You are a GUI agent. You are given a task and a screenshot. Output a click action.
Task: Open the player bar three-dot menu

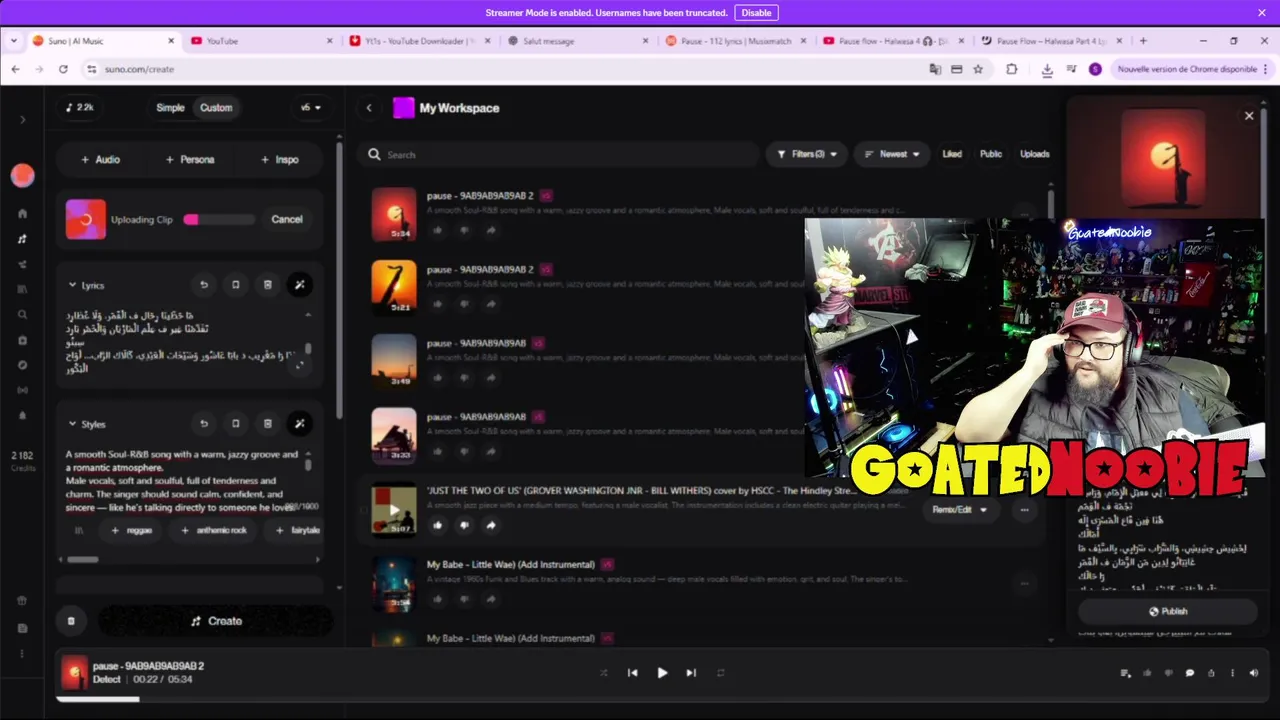(x=1232, y=673)
